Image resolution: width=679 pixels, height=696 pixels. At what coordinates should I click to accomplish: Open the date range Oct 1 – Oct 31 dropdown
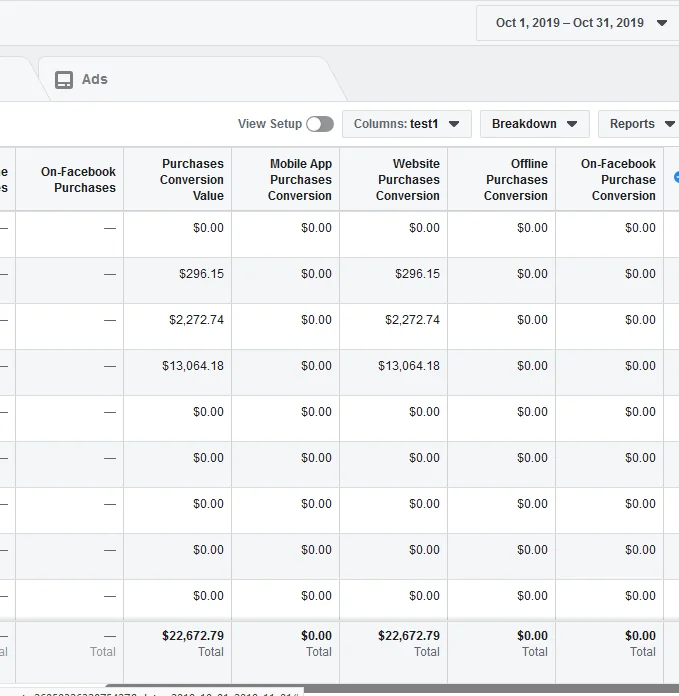coord(577,23)
